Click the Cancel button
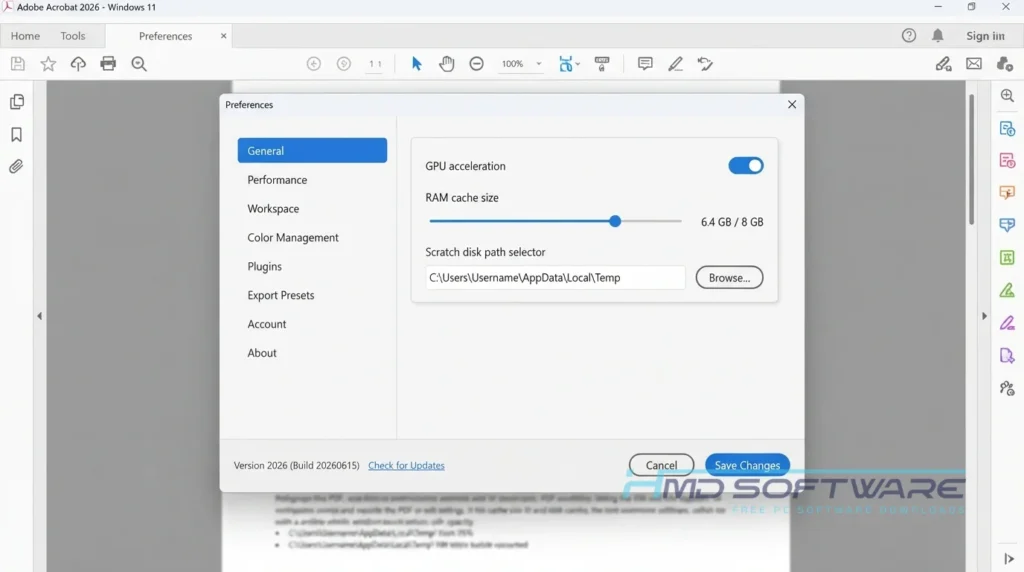The width and height of the screenshot is (1024, 572). pyautogui.click(x=662, y=465)
